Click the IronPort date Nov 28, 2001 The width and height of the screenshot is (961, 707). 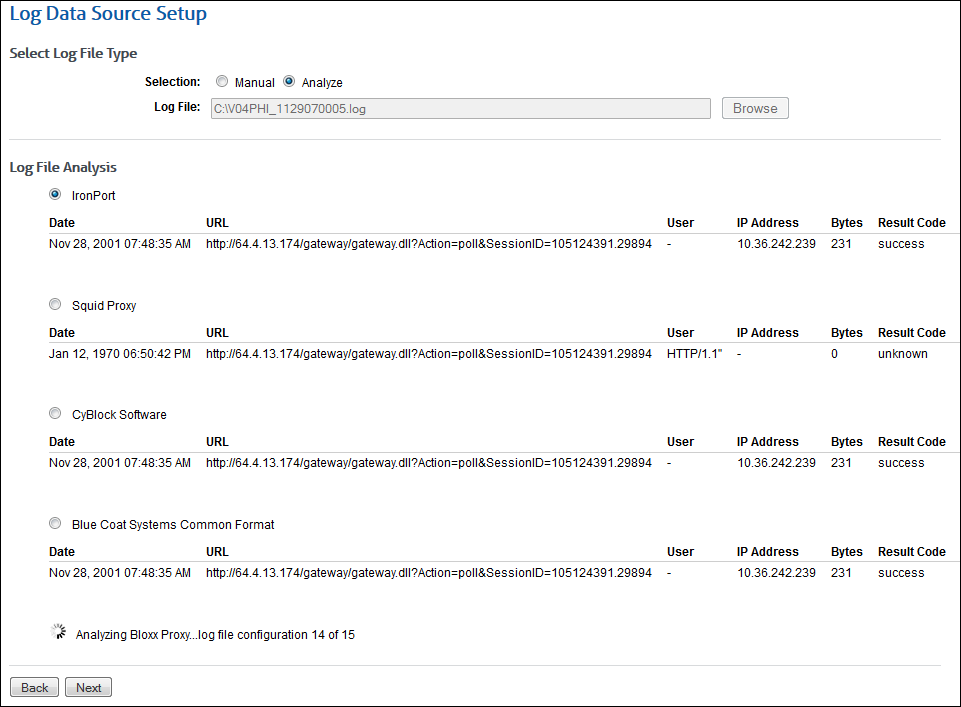tap(120, 244)
